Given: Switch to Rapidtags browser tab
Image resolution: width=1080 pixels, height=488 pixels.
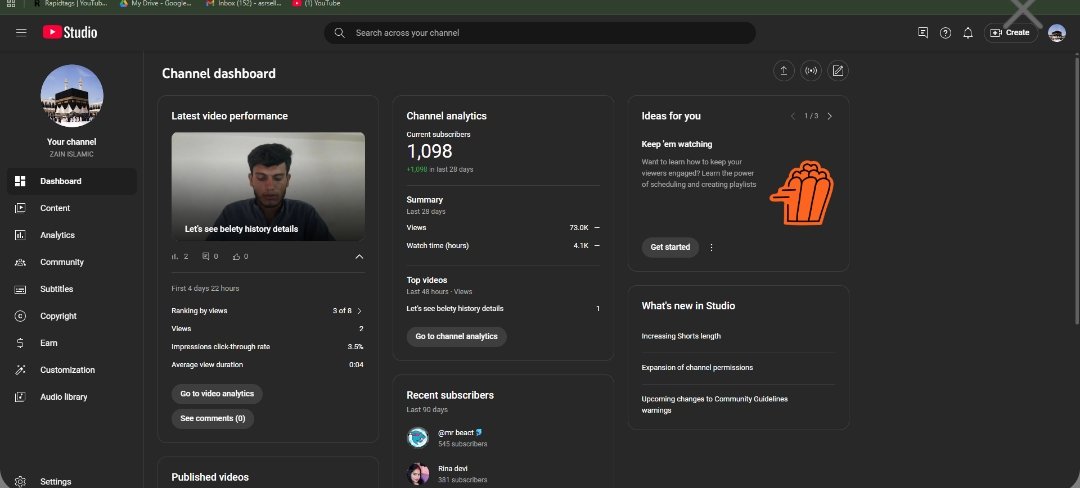Looking at the screenshot, I should tap(71, 3).
